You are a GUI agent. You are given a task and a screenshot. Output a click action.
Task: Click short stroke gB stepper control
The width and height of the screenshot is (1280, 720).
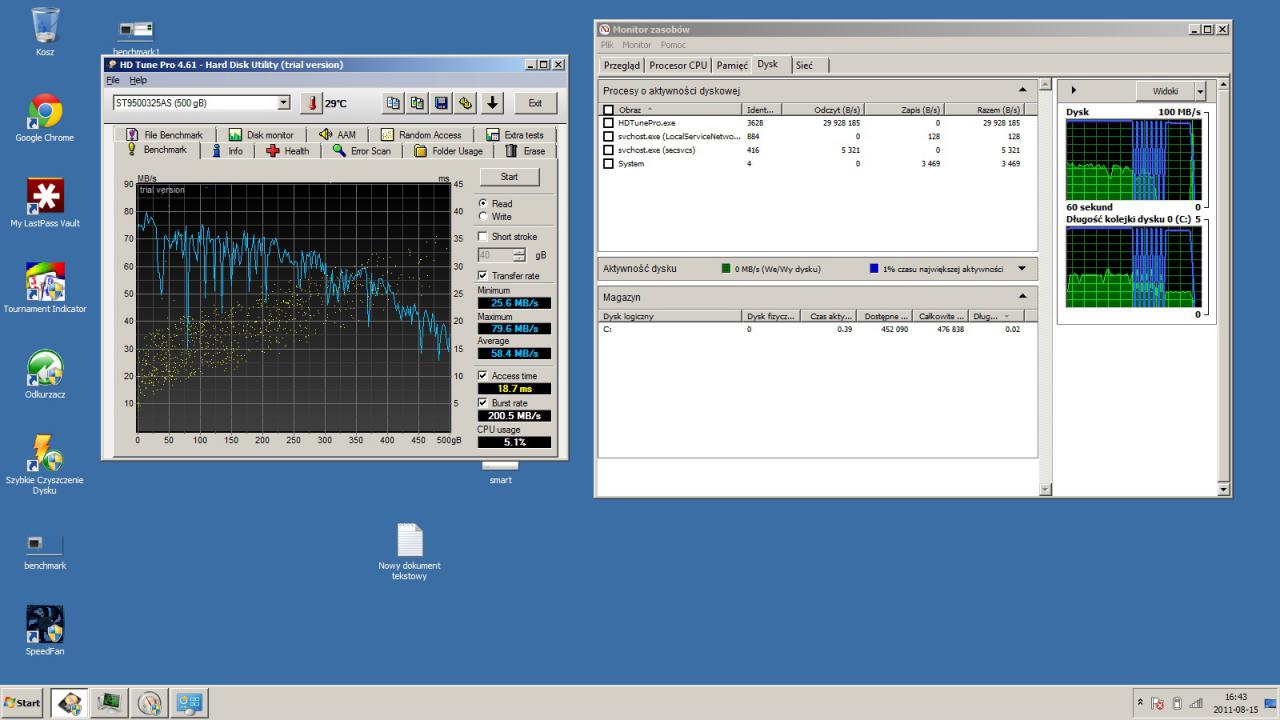pyautogui.click(x=519, y=255)
